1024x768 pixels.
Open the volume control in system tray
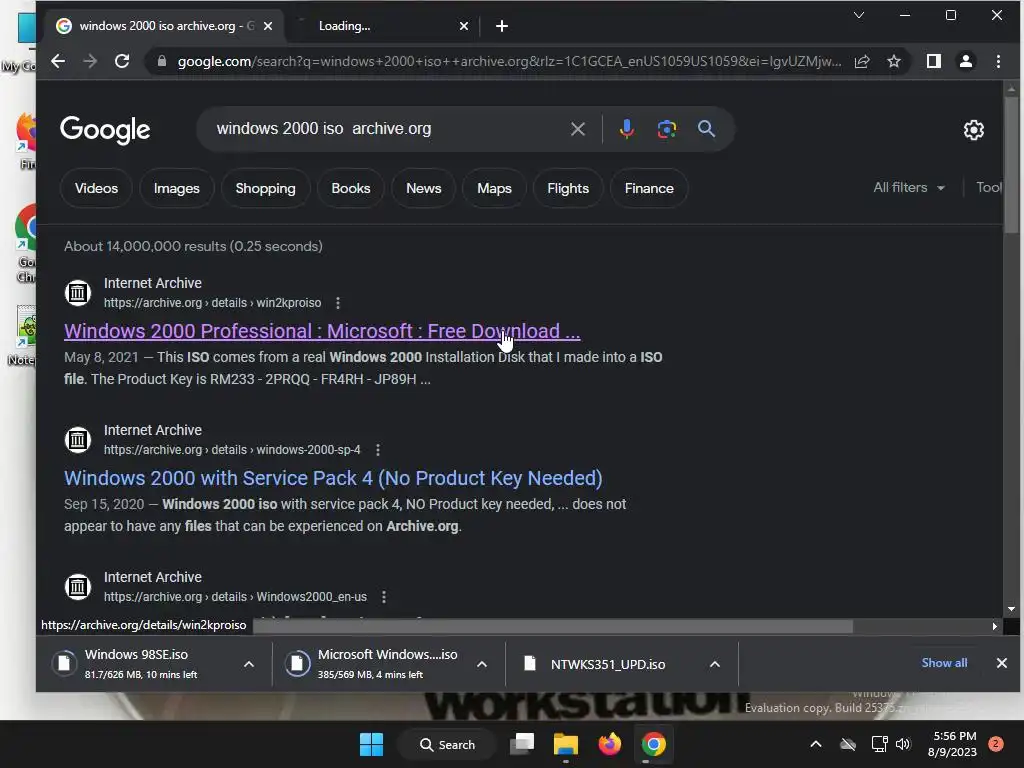[903, 744]
